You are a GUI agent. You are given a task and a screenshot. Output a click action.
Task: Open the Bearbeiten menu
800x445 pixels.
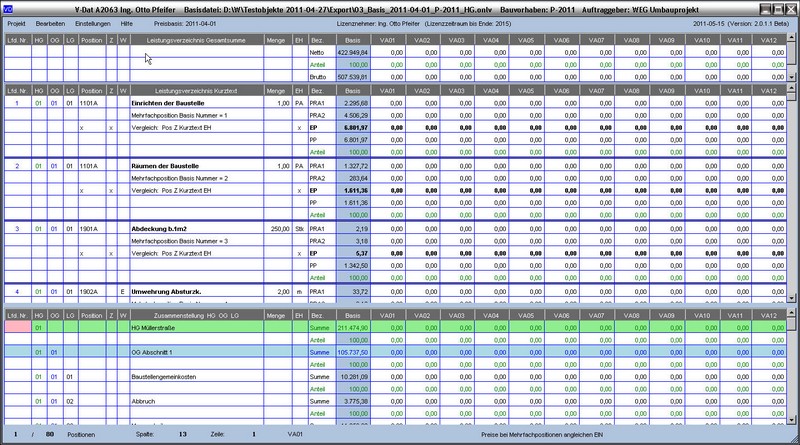tap(52, 21)
